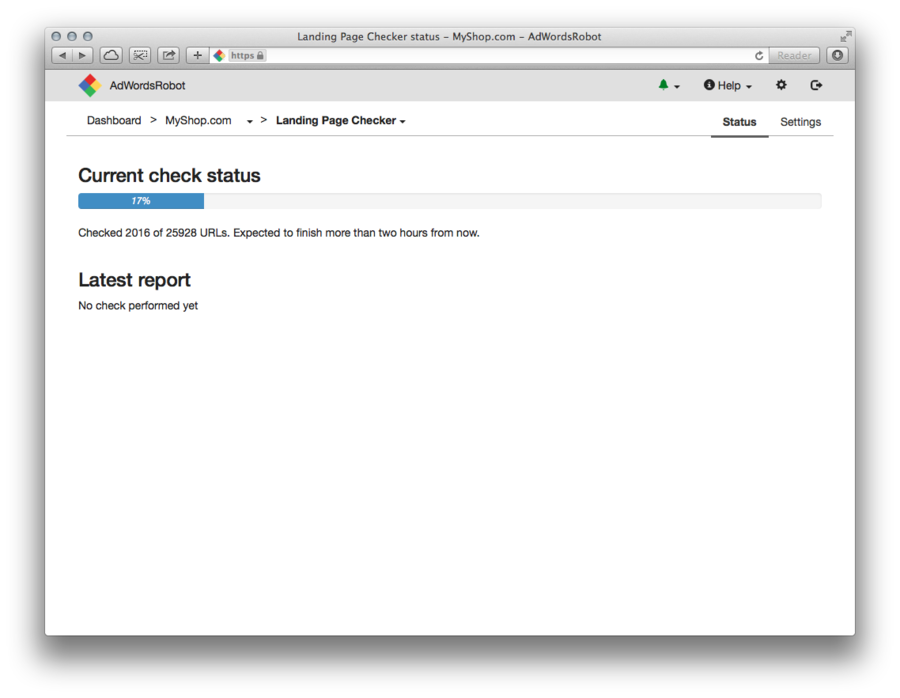This screenshot has width=900, height=698.
Task: Click the Reader button in address bar
Action: pyautogui.click(x=794, y=56)
